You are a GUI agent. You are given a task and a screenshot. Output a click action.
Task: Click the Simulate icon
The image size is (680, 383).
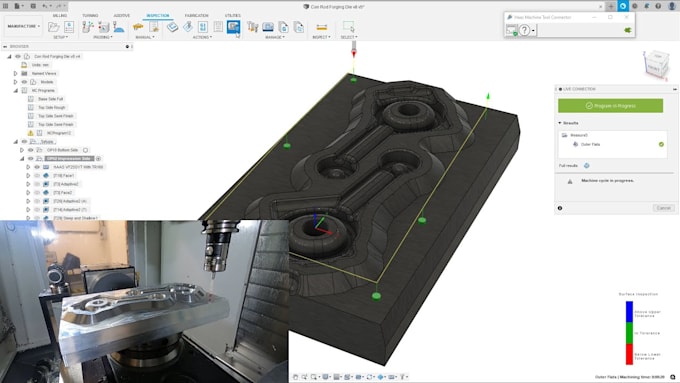188,27
